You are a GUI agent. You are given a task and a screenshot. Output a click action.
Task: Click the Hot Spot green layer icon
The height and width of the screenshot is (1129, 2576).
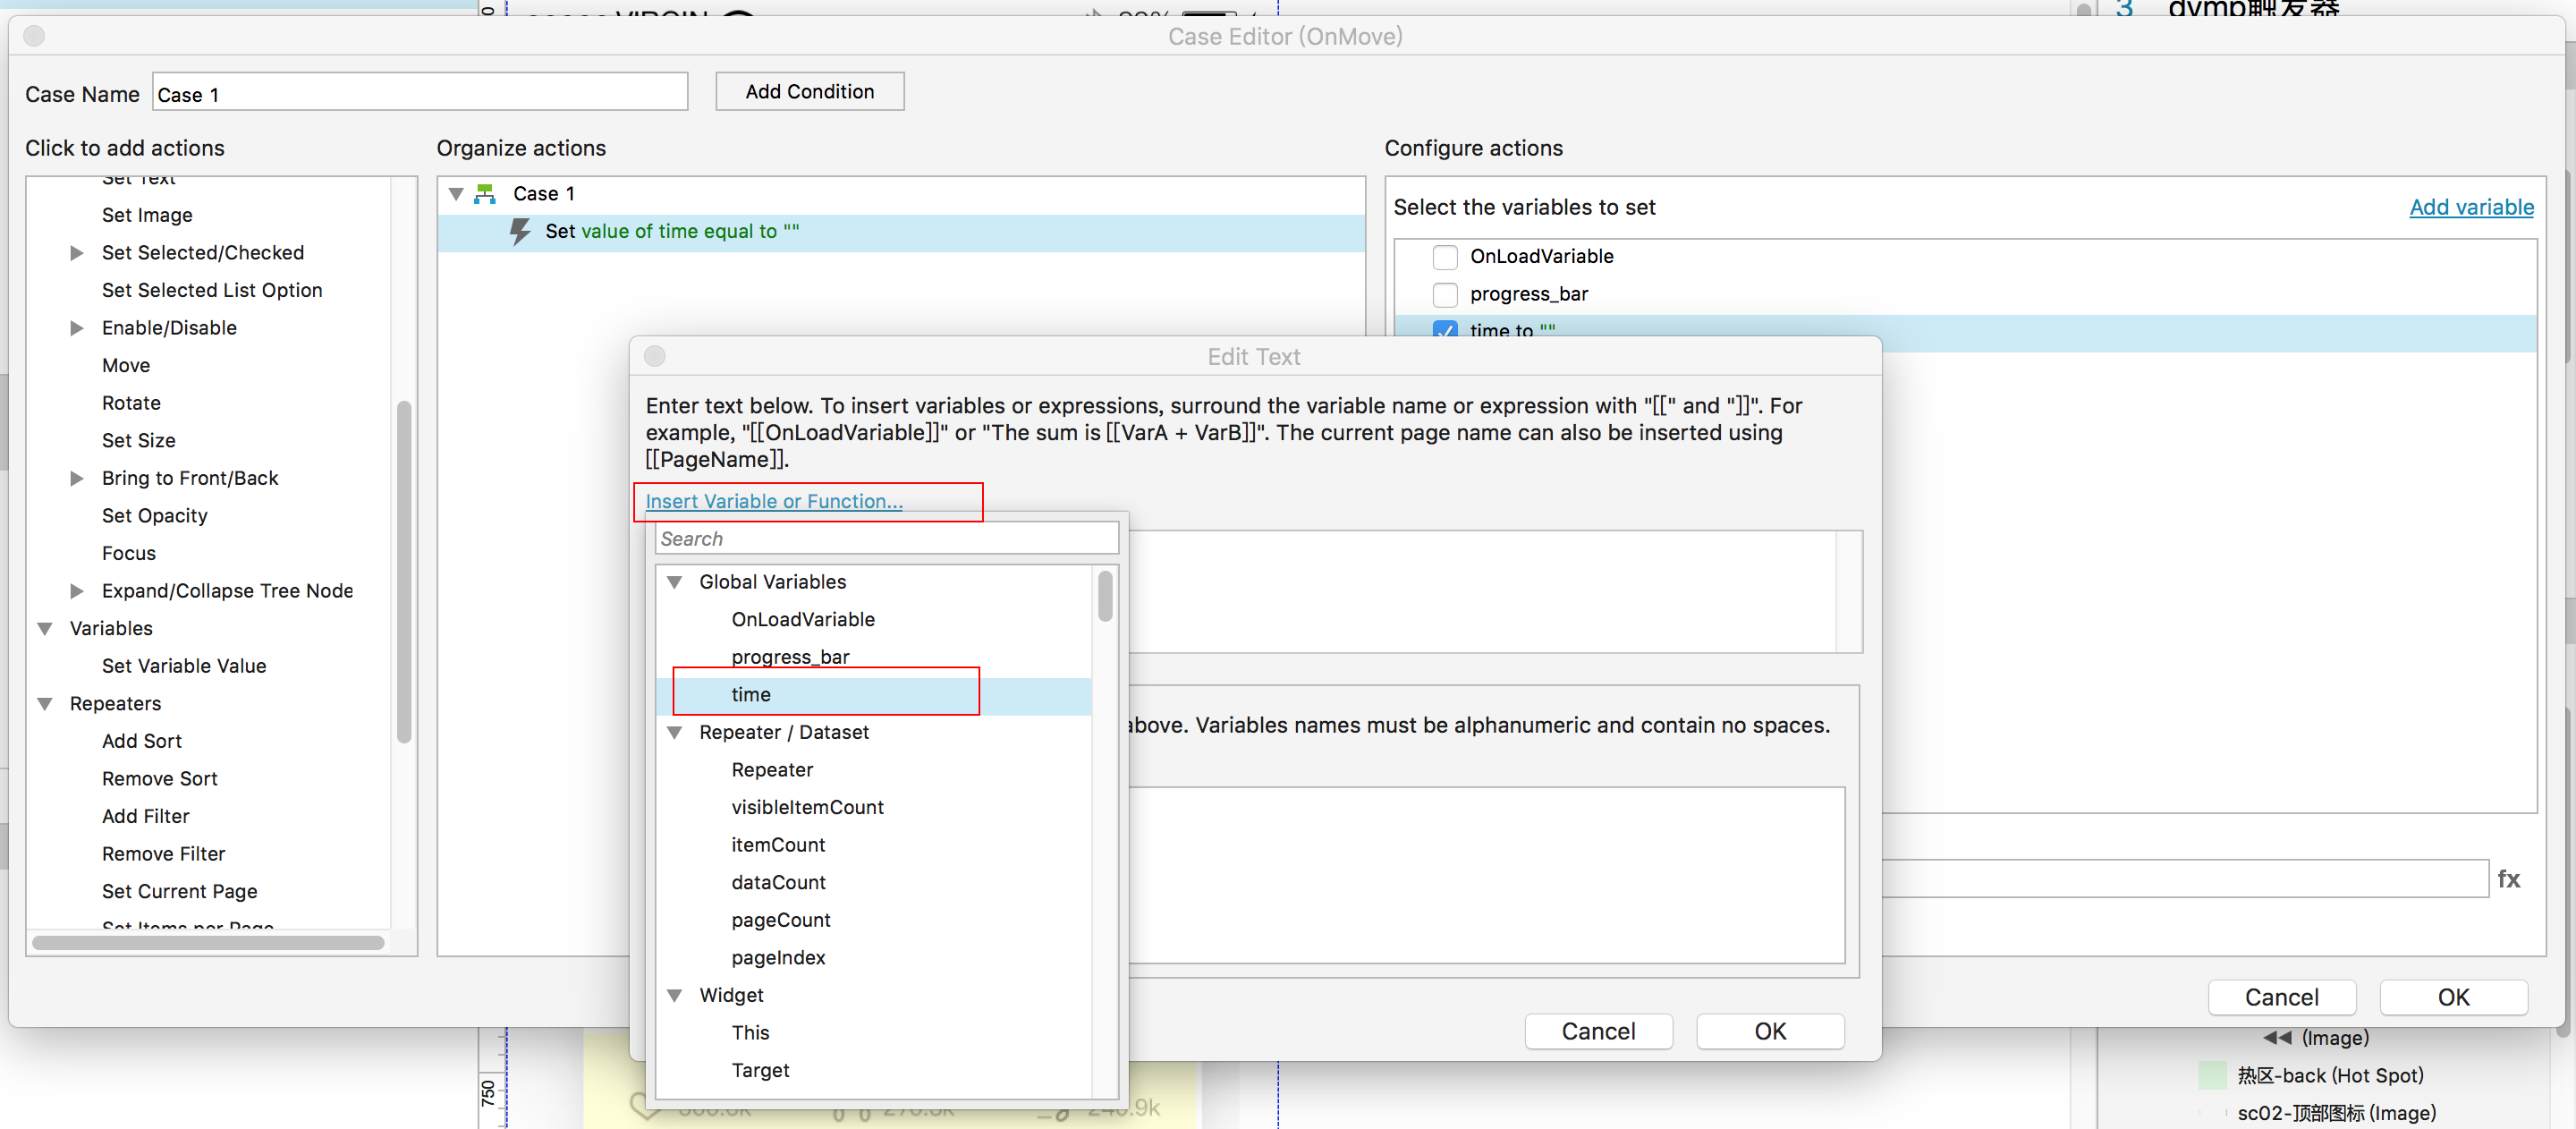[2212, 1075]
